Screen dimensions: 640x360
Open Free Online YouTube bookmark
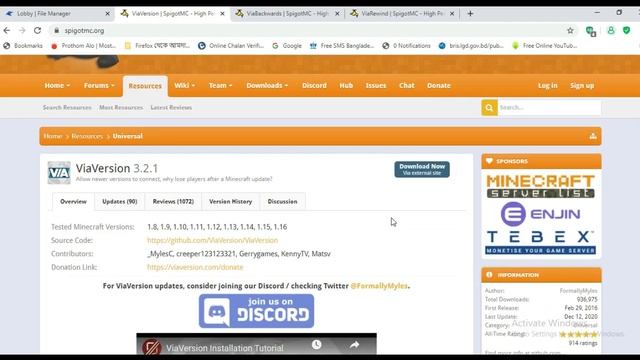pyautogui.click(x=545, y=46)
